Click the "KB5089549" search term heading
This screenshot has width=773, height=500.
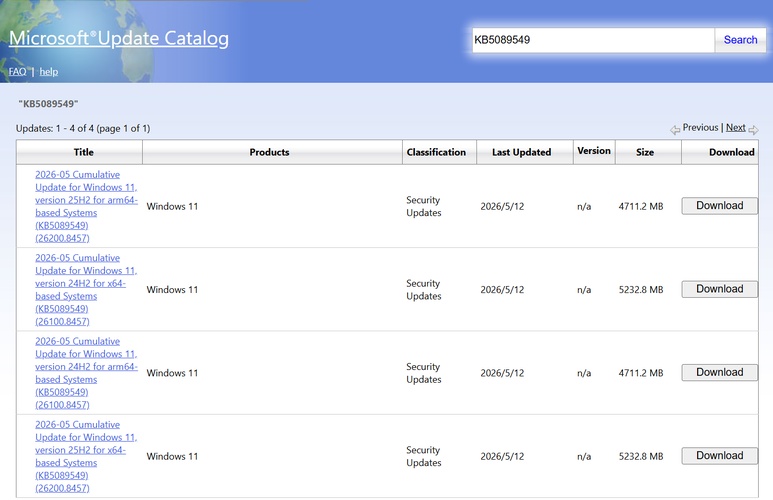[x=48, y=104]
